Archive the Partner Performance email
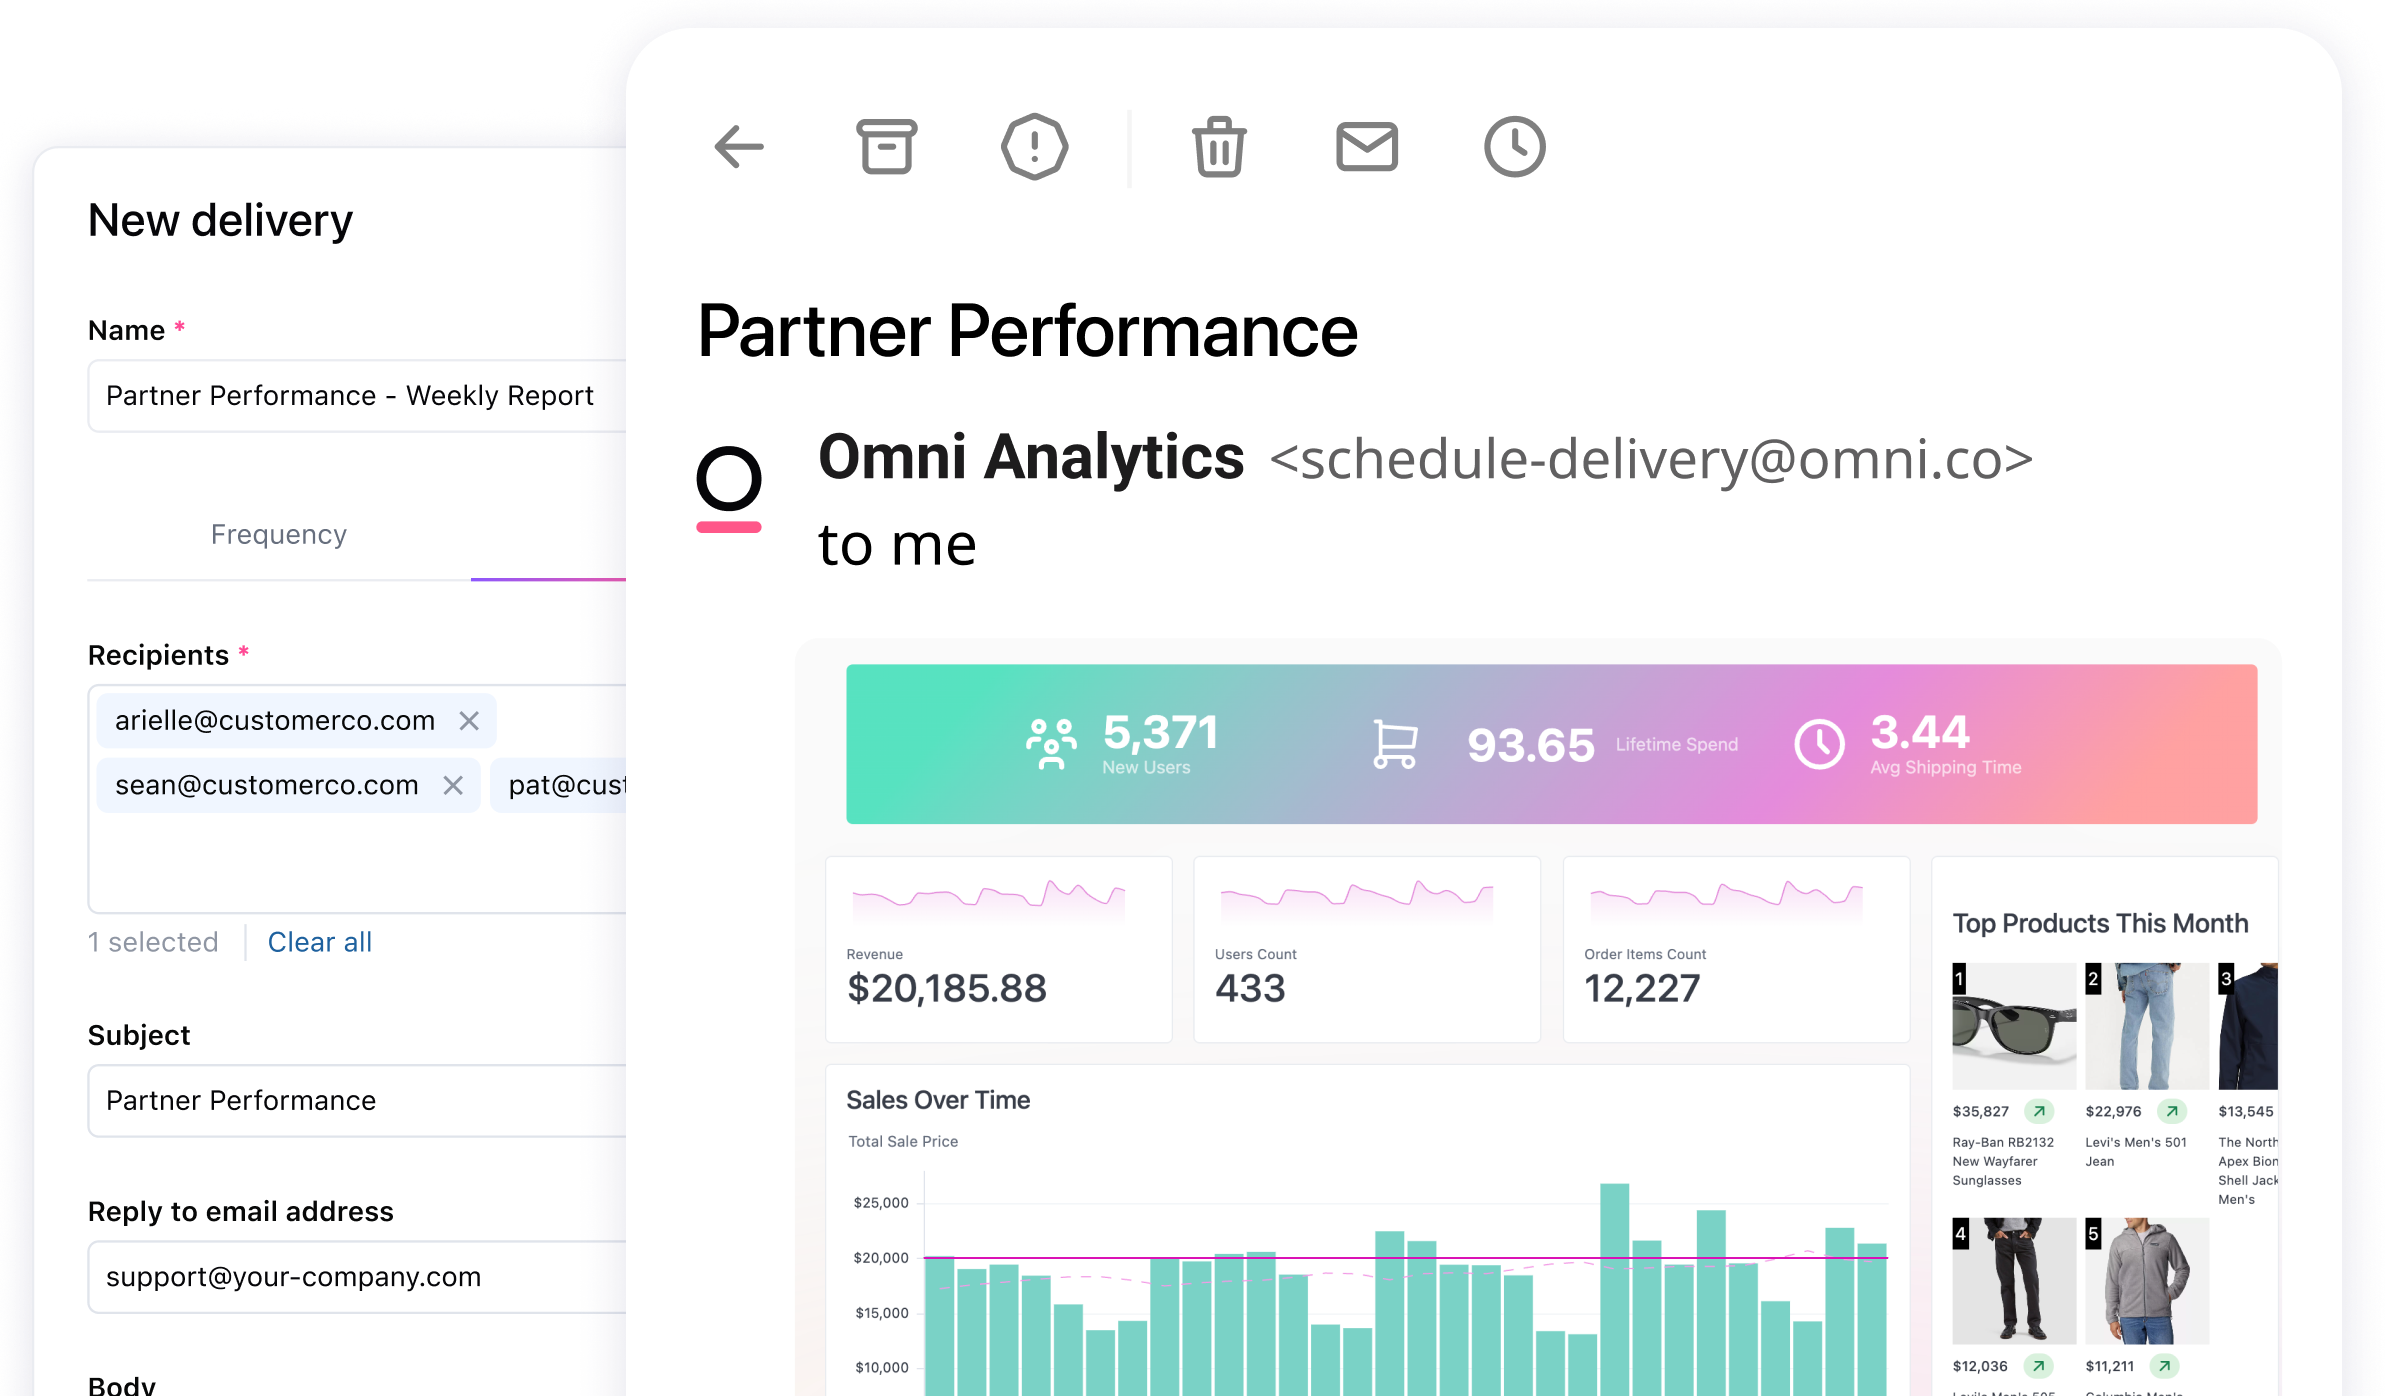 pos(886,146)
